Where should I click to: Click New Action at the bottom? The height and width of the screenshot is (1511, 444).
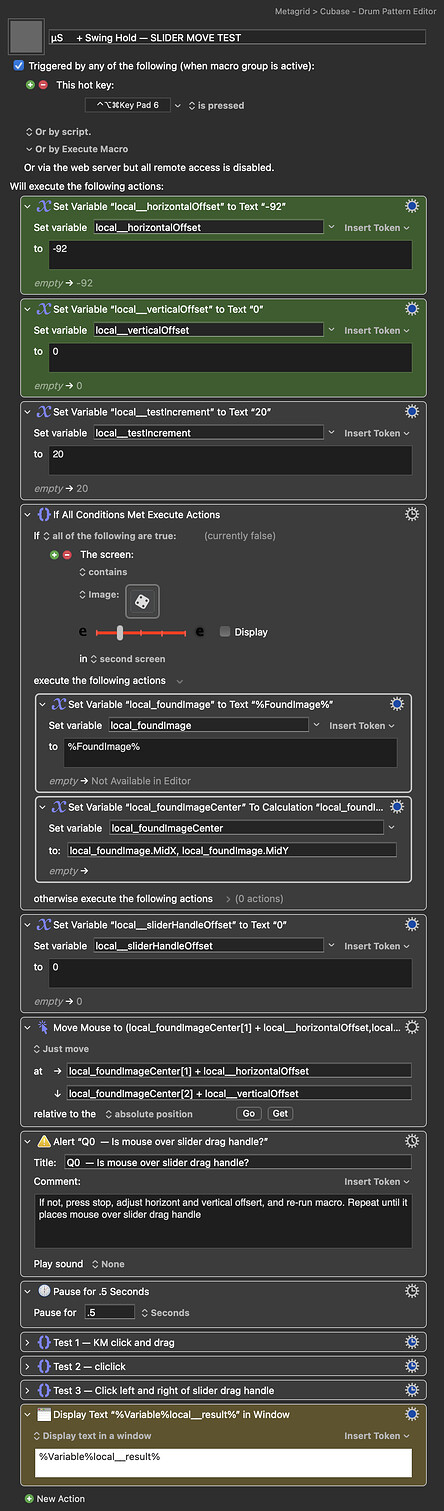point(54,1498)
